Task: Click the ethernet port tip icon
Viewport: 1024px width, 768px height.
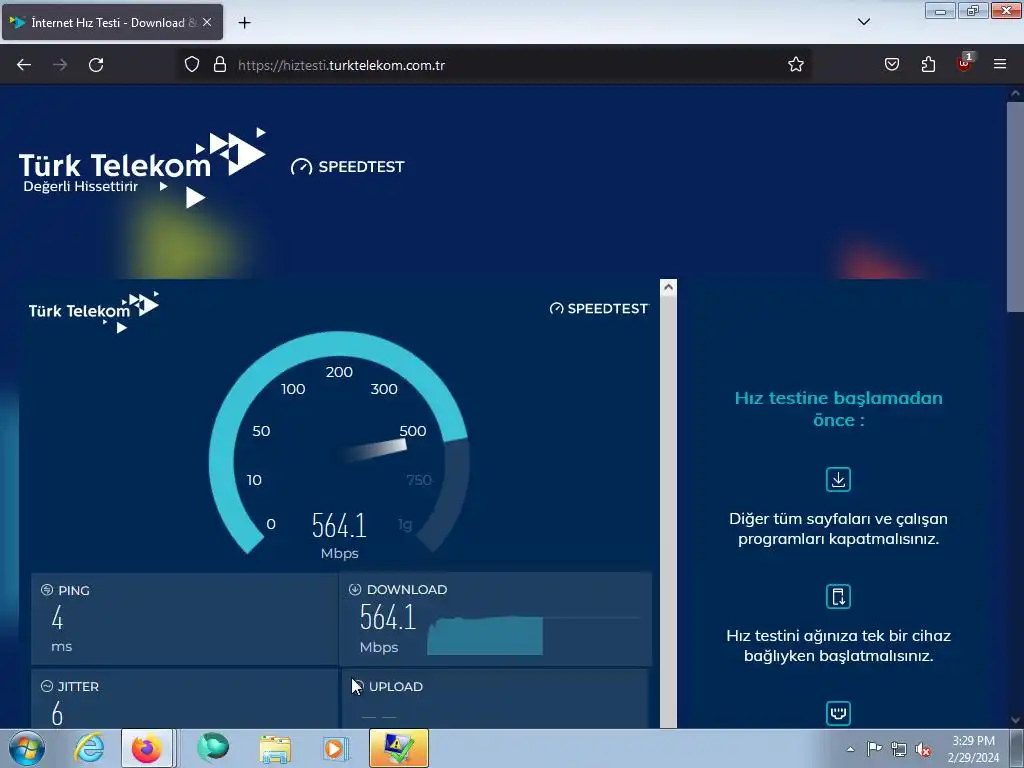Action: tap(839, 712)
